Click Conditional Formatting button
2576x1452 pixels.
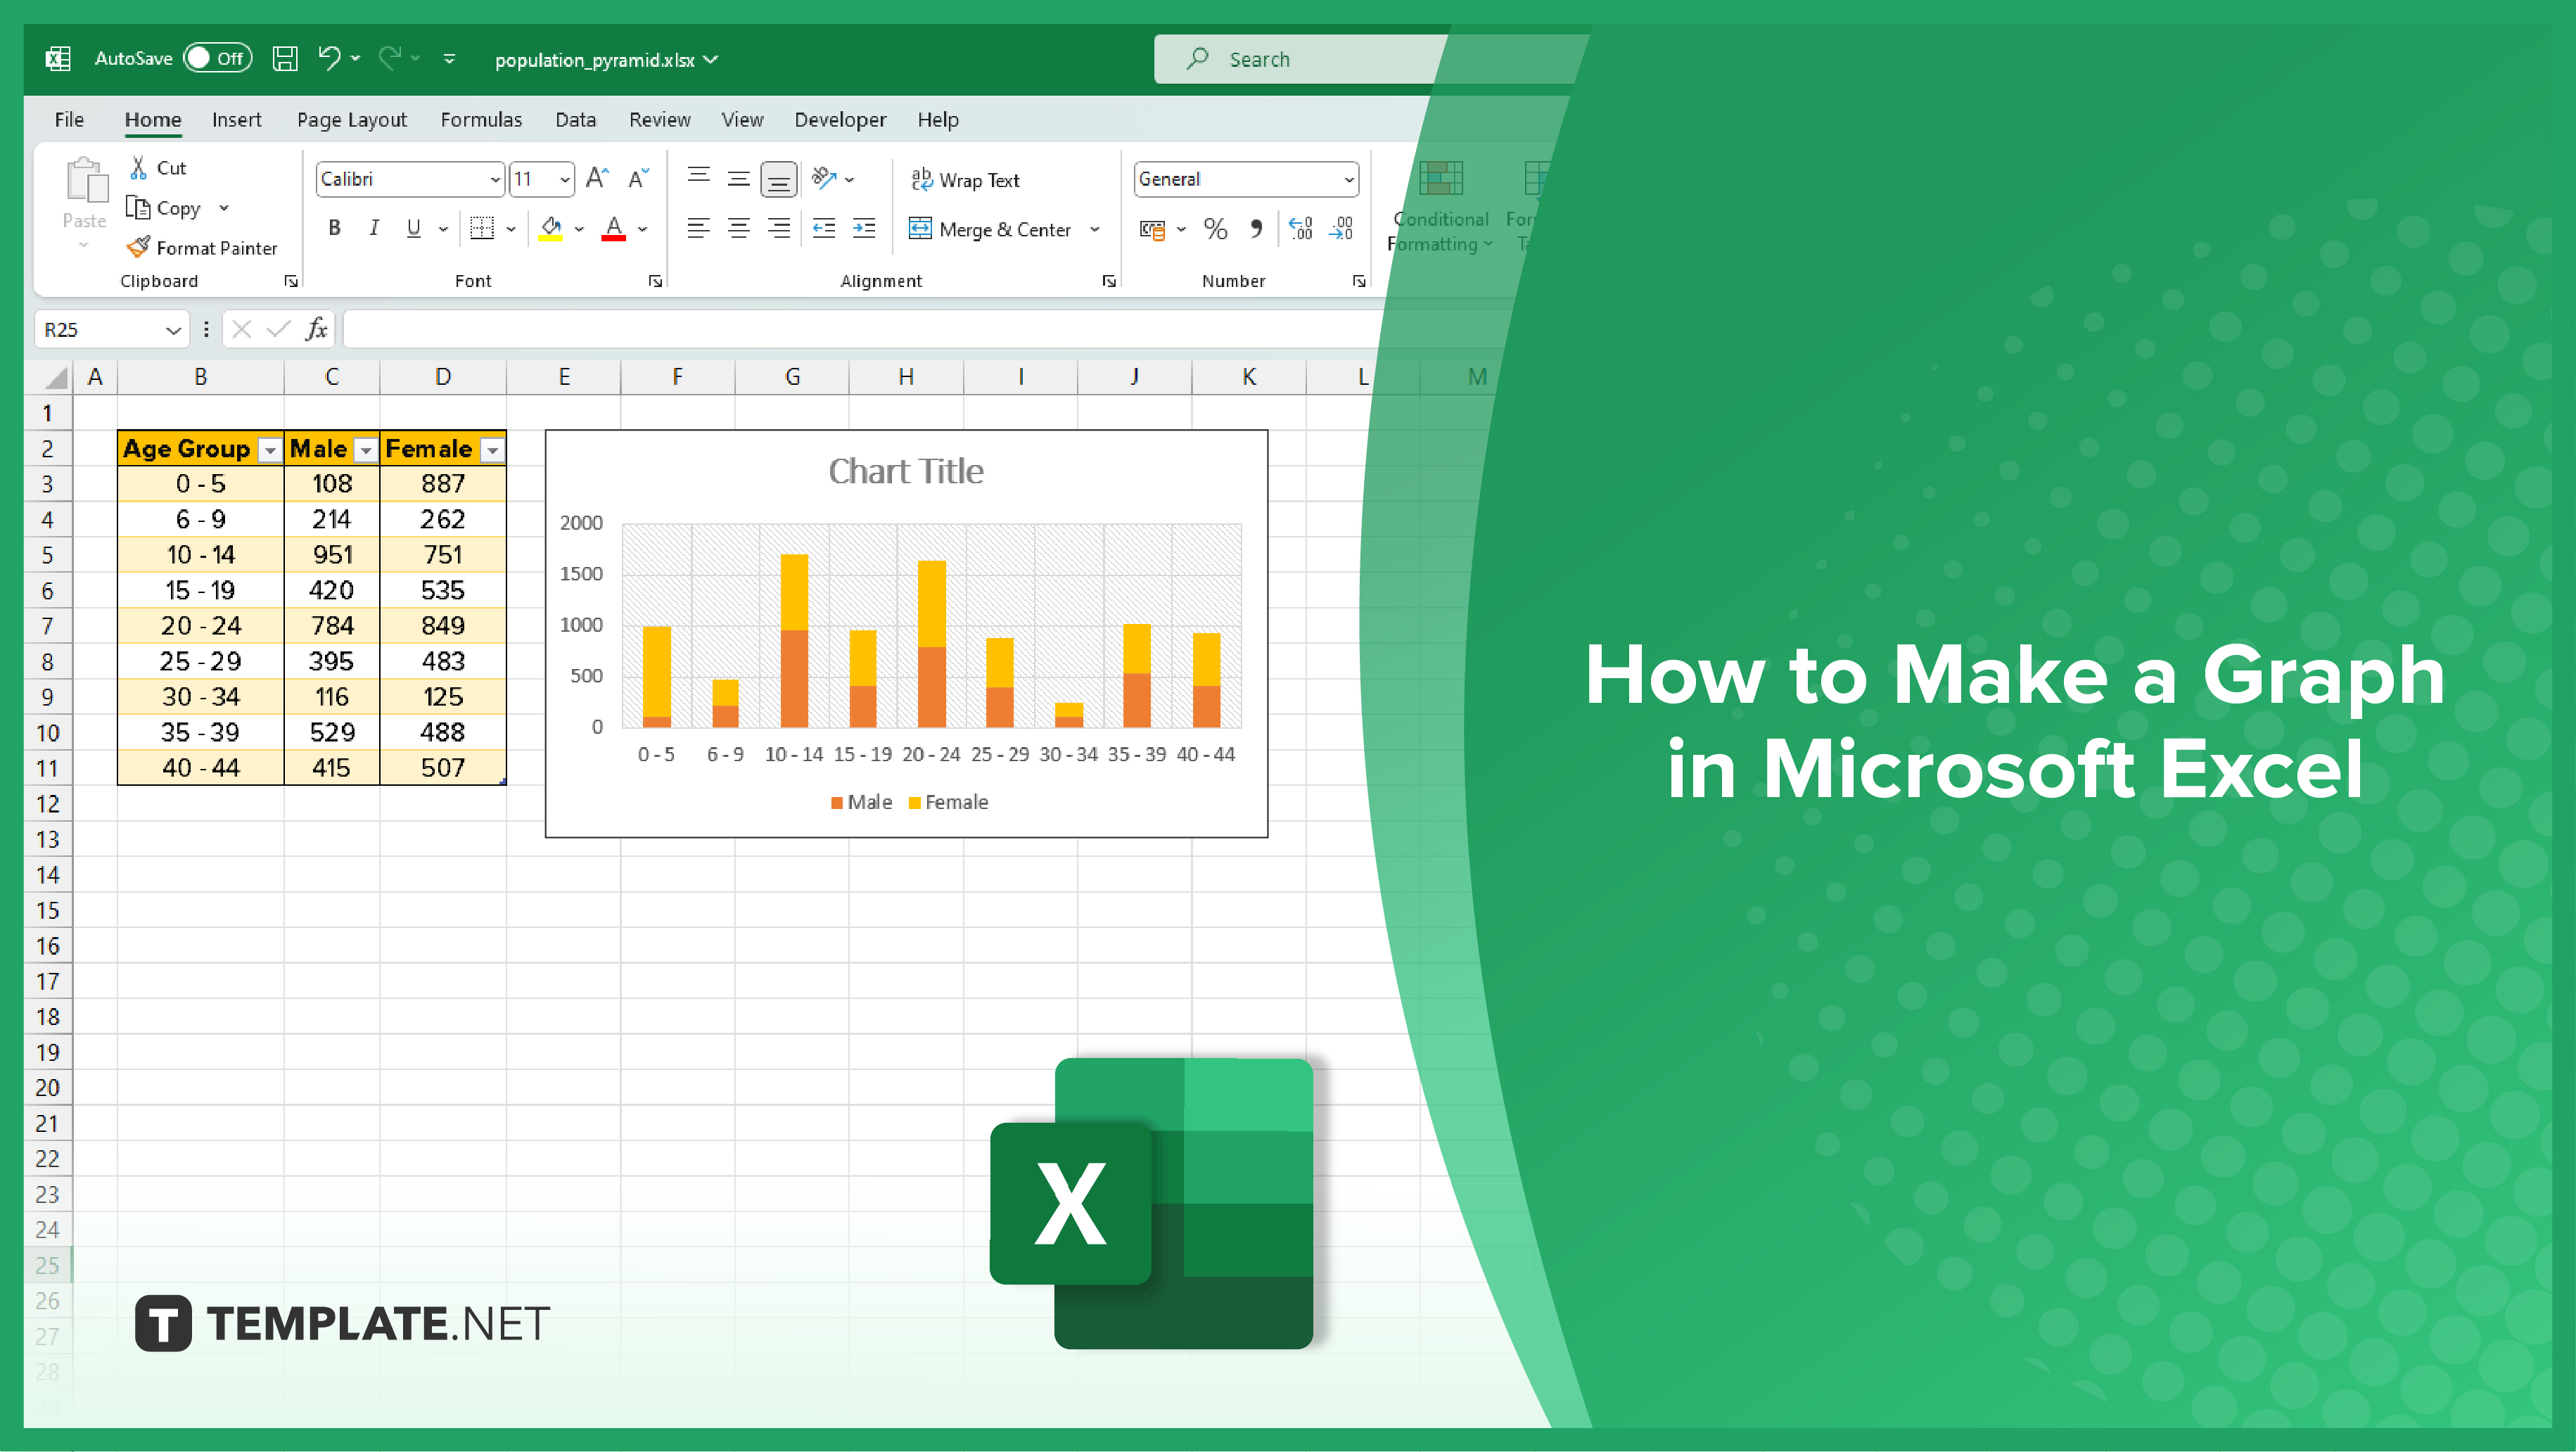pos(1440,208)
